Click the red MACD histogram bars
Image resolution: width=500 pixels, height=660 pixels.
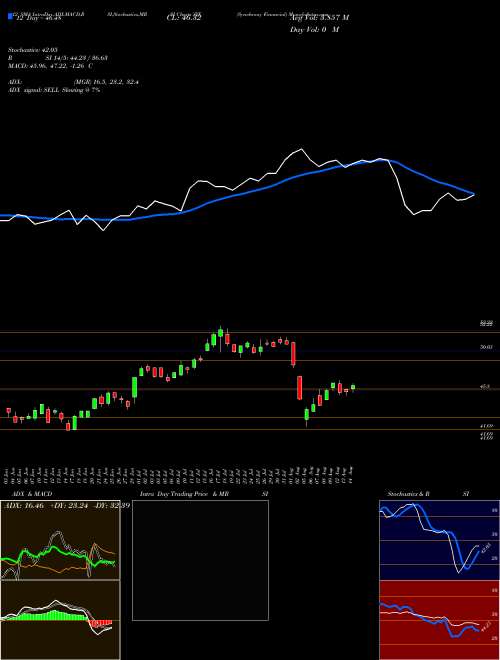coord(101,623)
